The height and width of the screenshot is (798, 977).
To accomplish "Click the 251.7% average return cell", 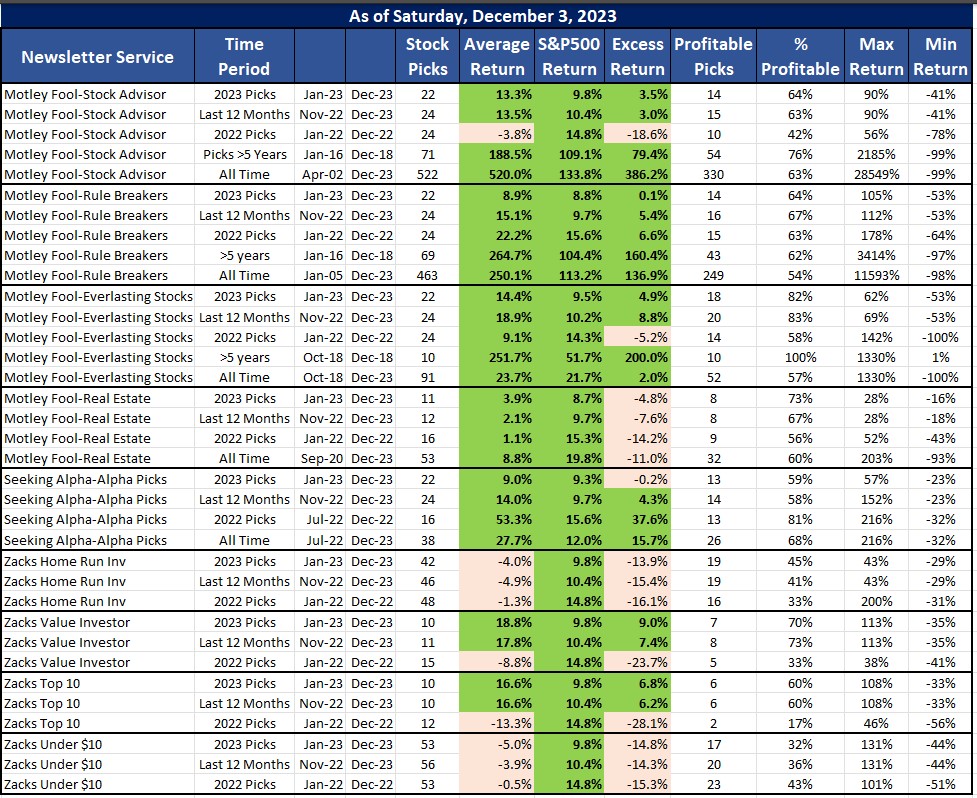I will (x=497, y=358).
